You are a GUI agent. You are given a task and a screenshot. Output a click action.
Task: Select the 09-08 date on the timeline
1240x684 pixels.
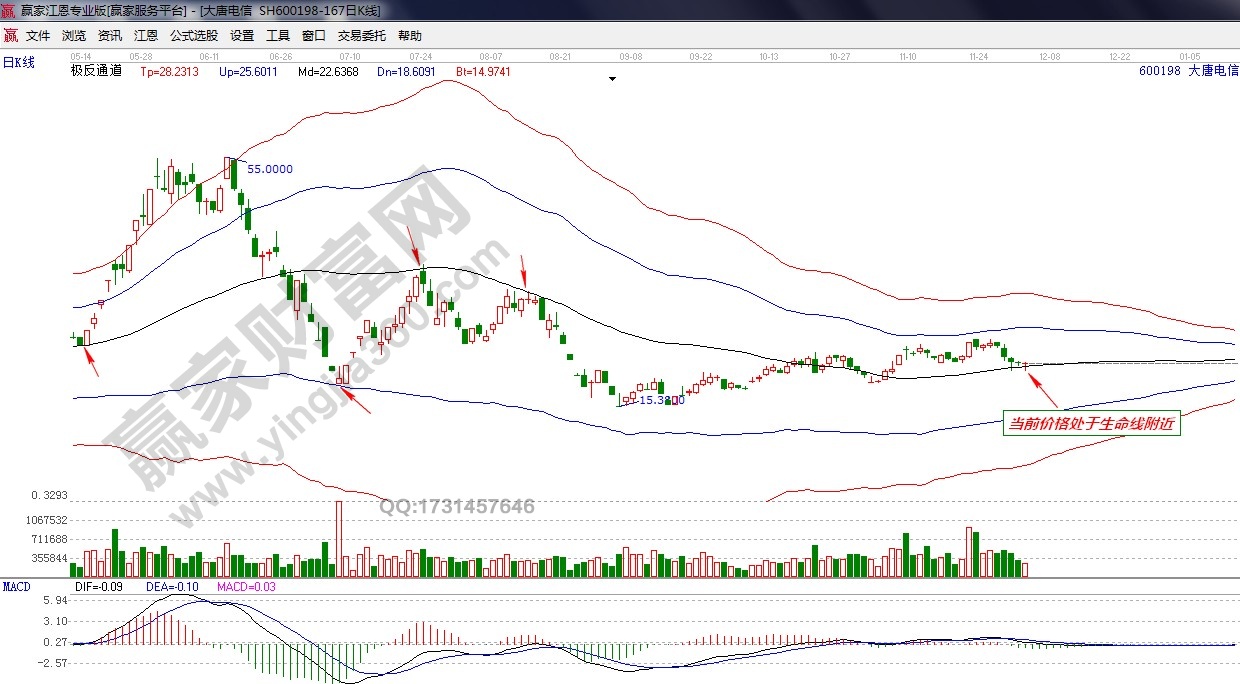tap(630, 57)
